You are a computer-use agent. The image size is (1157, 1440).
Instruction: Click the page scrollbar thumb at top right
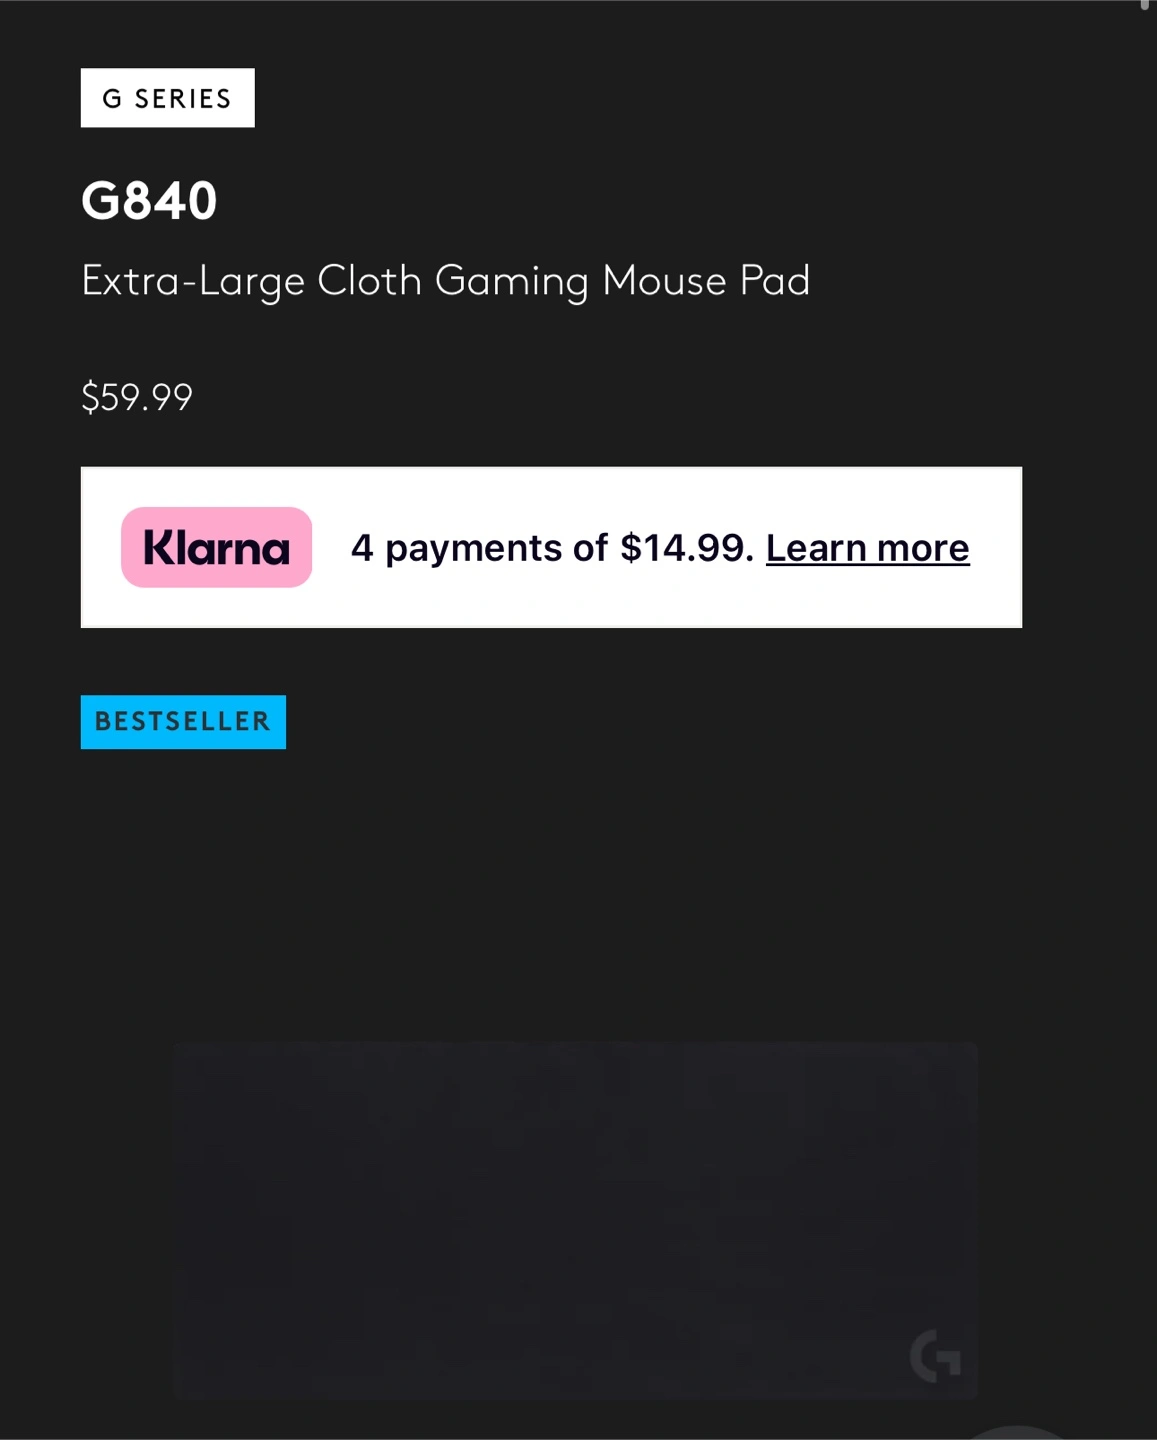pyautogui.click(x=1145, y=5)
